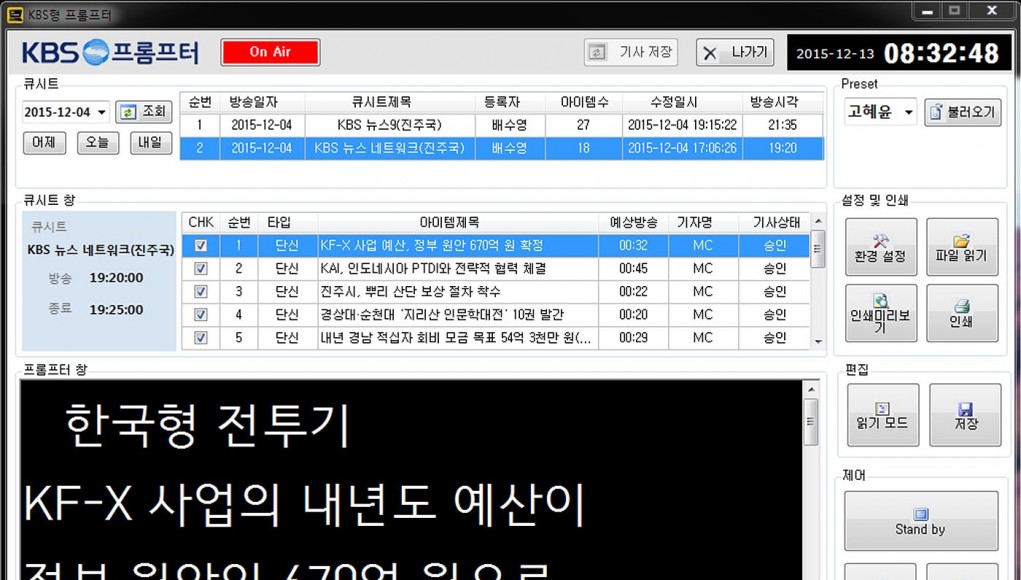Click 프롬프터 창 scrollbar up arrow

811,390
